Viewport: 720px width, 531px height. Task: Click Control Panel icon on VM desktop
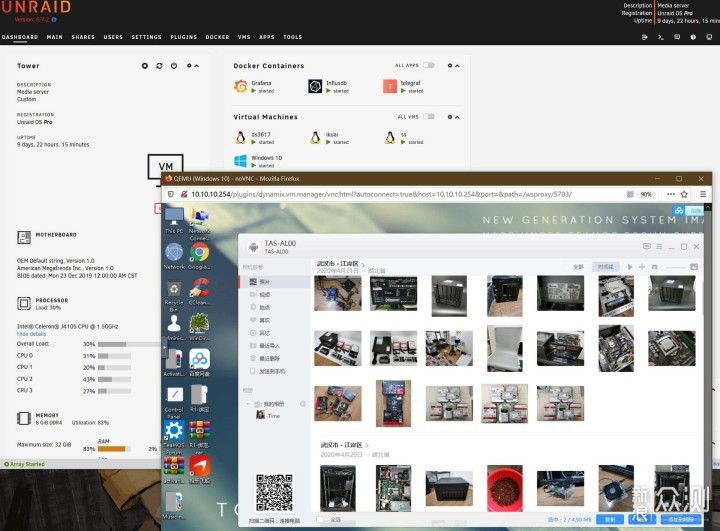pos(174,395)
